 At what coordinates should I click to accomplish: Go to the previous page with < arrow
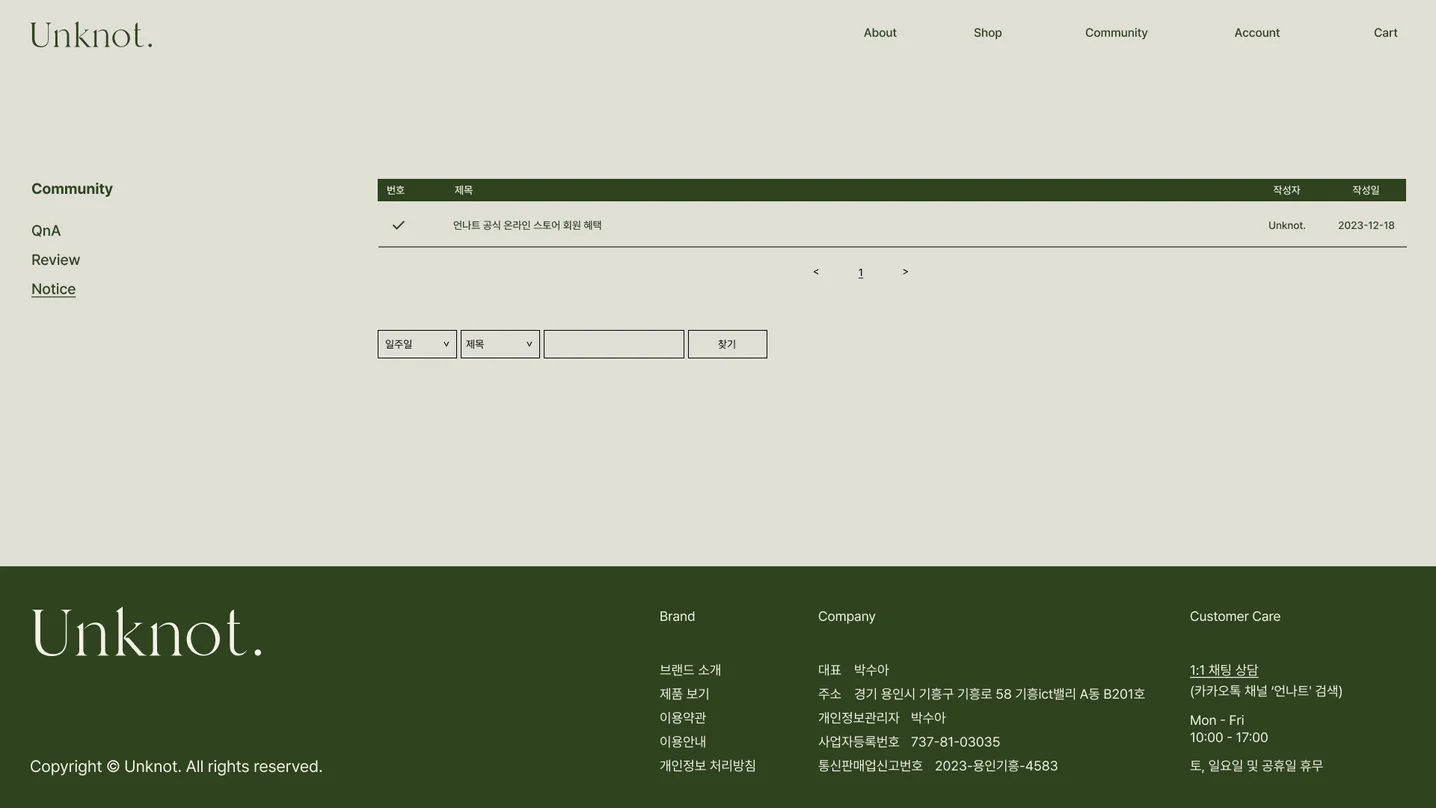[816, 272]
